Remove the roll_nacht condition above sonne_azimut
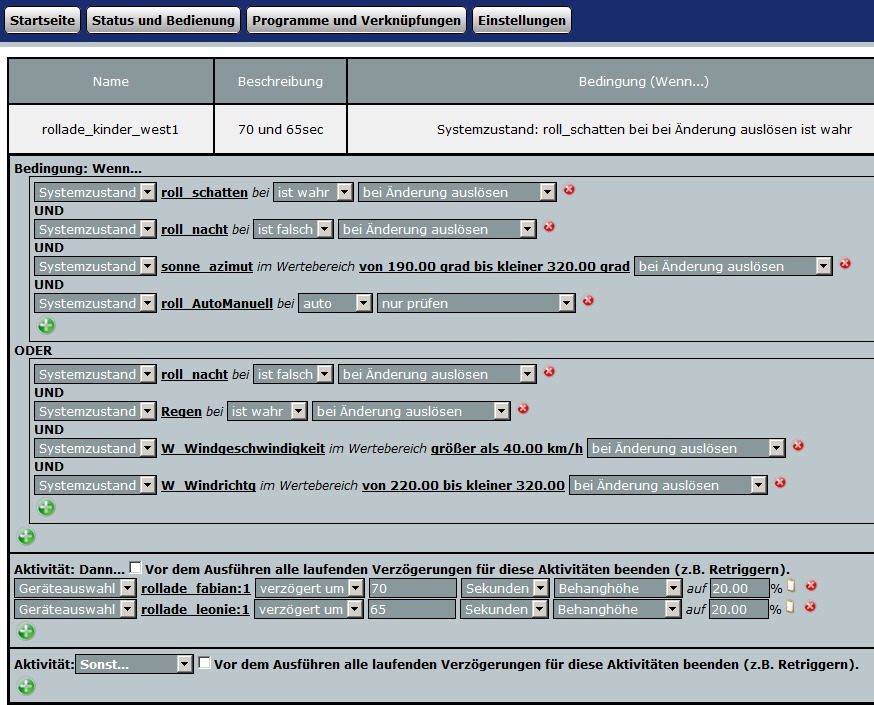874x705 pixels. coord(549,227)
